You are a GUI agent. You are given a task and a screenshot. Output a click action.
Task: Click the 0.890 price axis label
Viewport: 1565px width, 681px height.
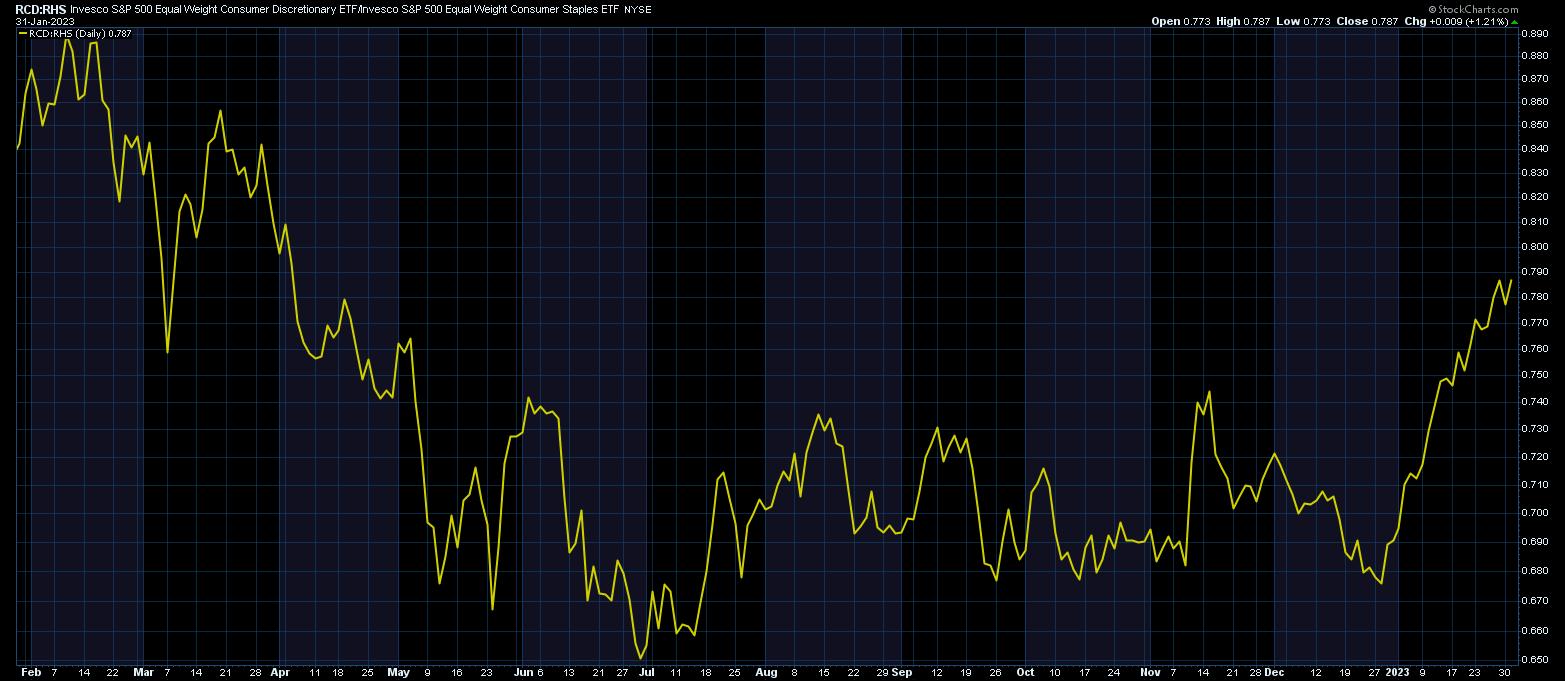click(x=1534, y=33)
